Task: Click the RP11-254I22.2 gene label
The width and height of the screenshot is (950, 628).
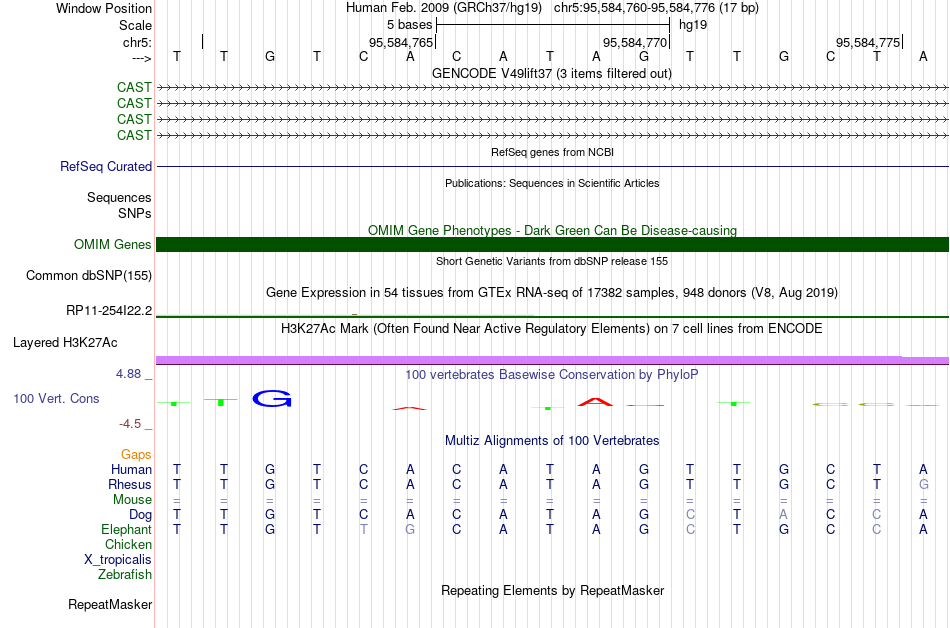Action: point(109,311)
